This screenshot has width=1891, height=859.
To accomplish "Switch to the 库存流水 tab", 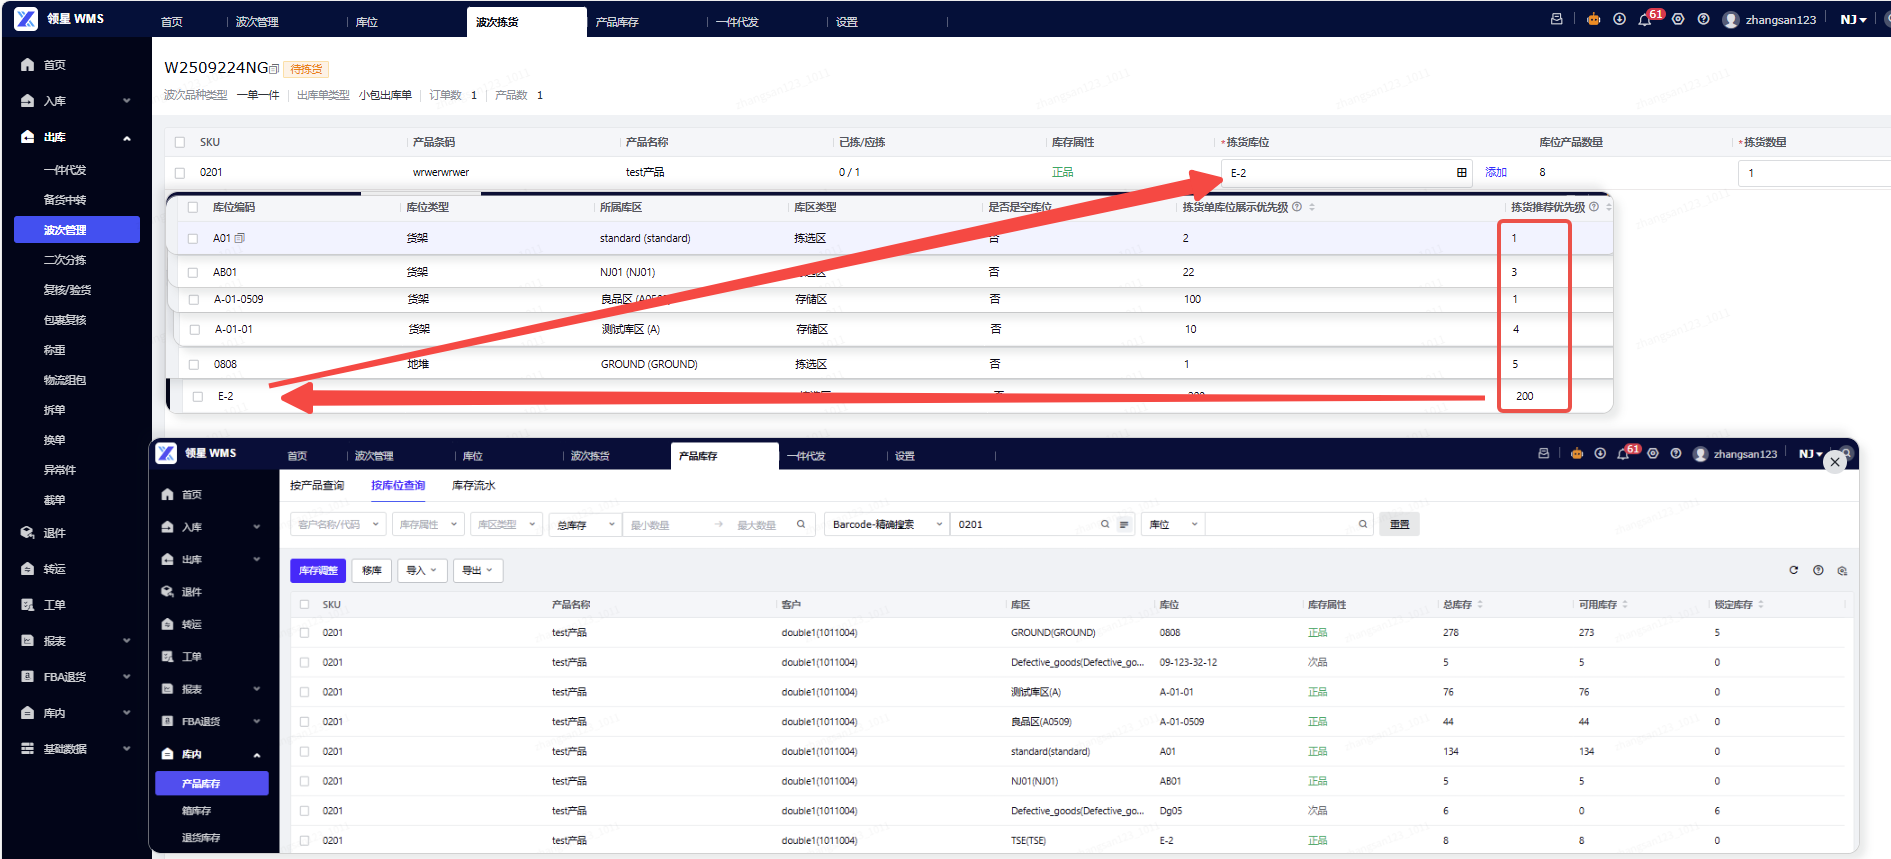I will 473,485.
